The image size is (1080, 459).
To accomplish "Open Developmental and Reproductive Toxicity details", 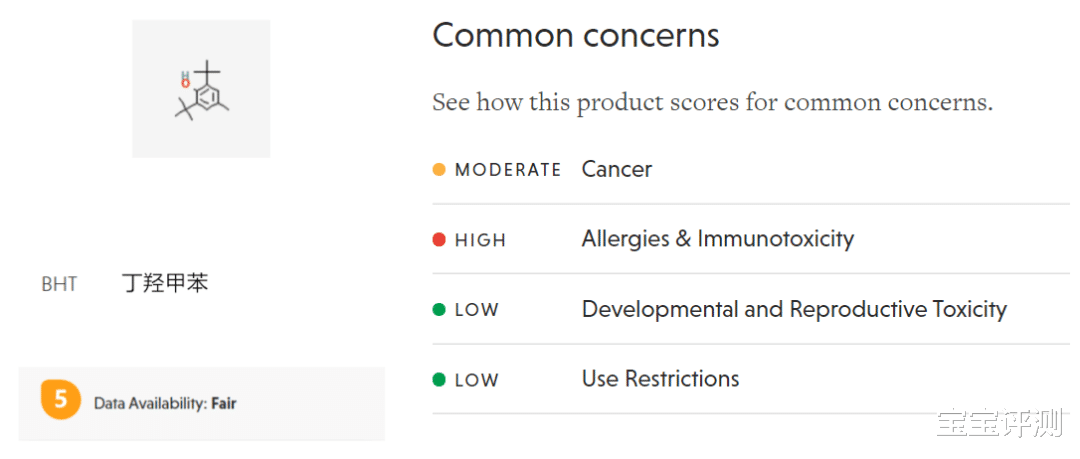I will click(x=751, y=309).
